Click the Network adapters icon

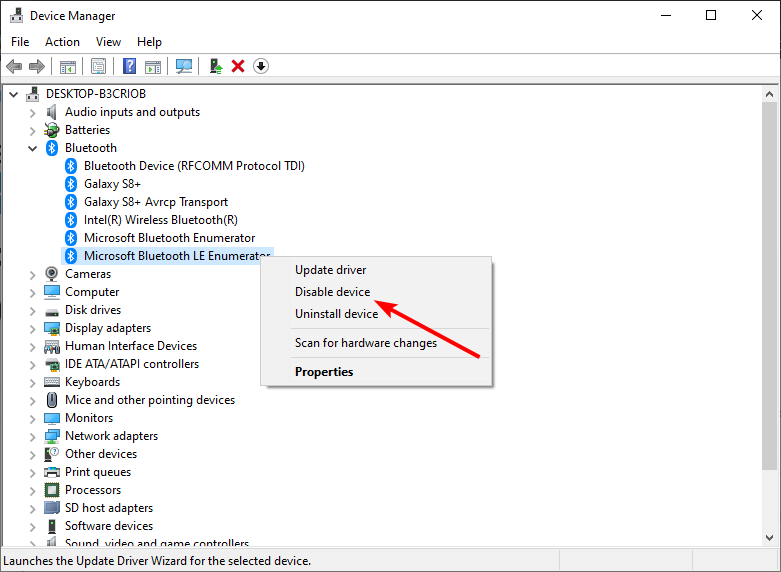pos(52,436)
